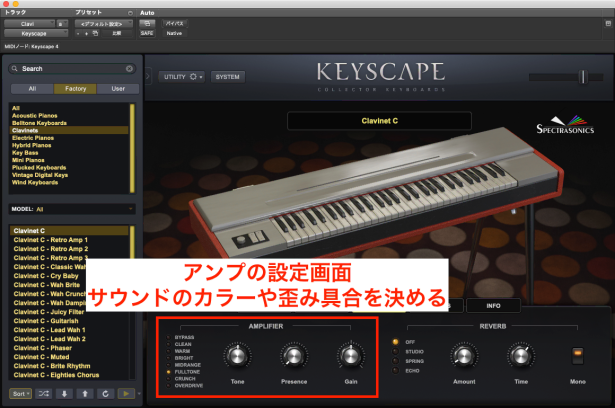Viewport: 615px width, 408px height.
Task: Open the MODEL: All dropdown
Action: (x=72, y=209)
